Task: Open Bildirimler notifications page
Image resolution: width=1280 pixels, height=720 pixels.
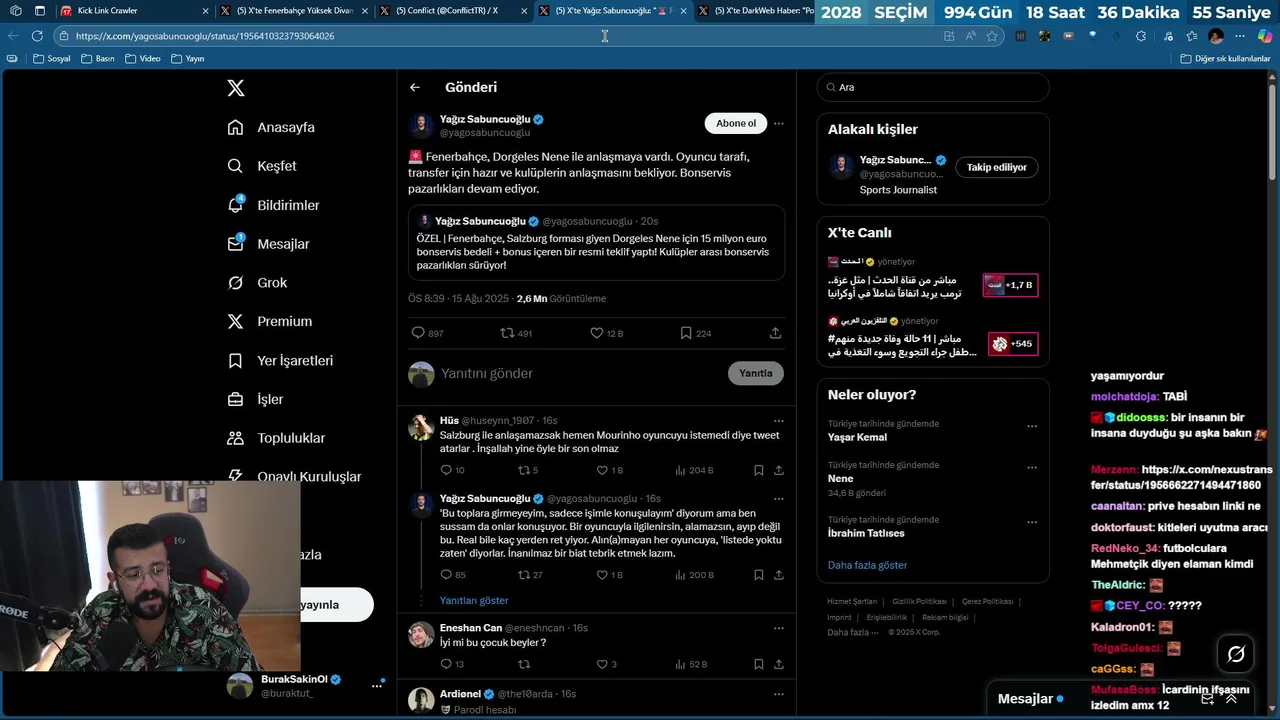Action: click(x=273, y=205)
